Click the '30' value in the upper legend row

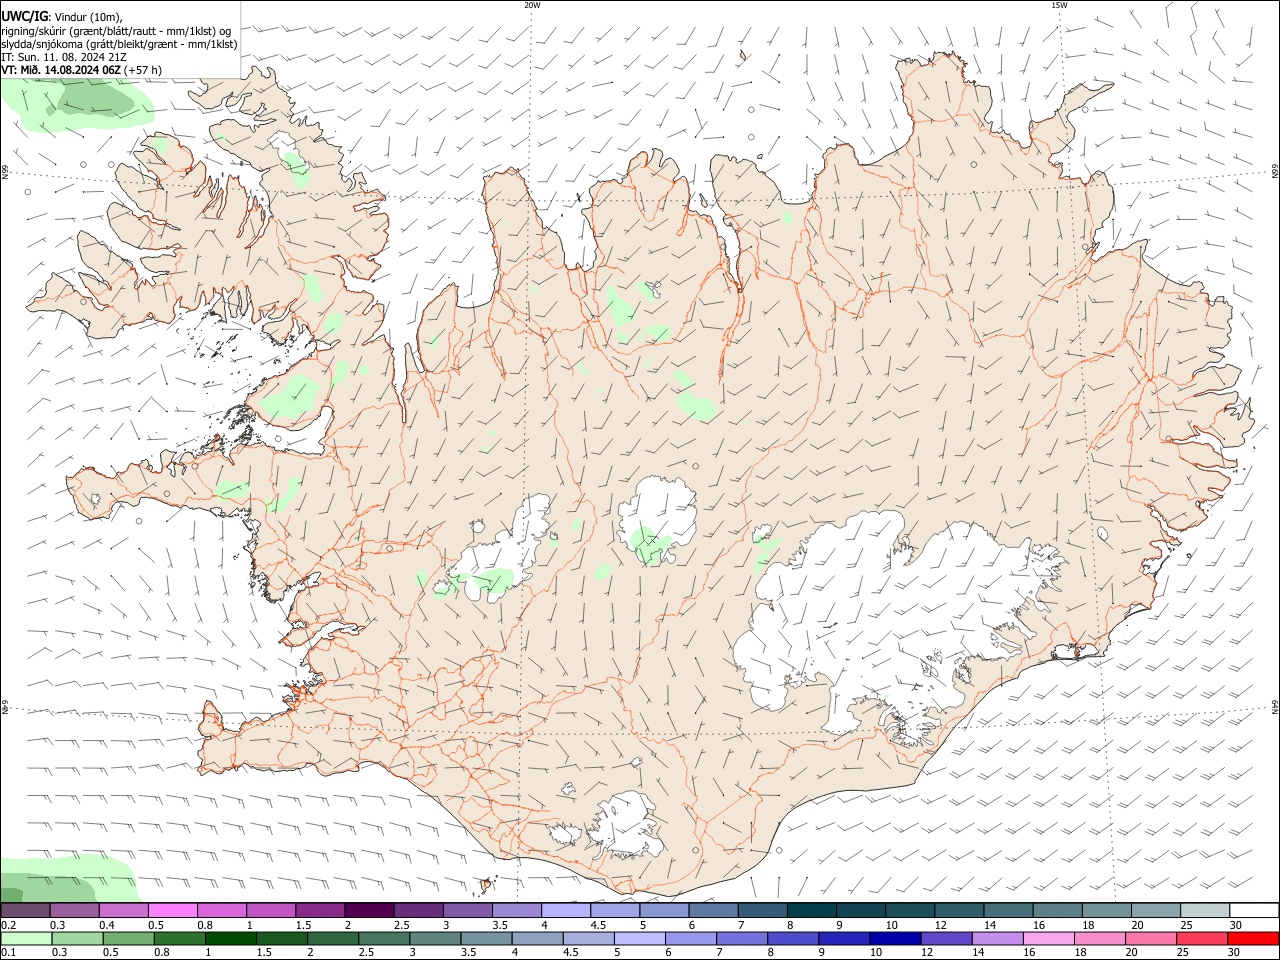point(1235,925)
